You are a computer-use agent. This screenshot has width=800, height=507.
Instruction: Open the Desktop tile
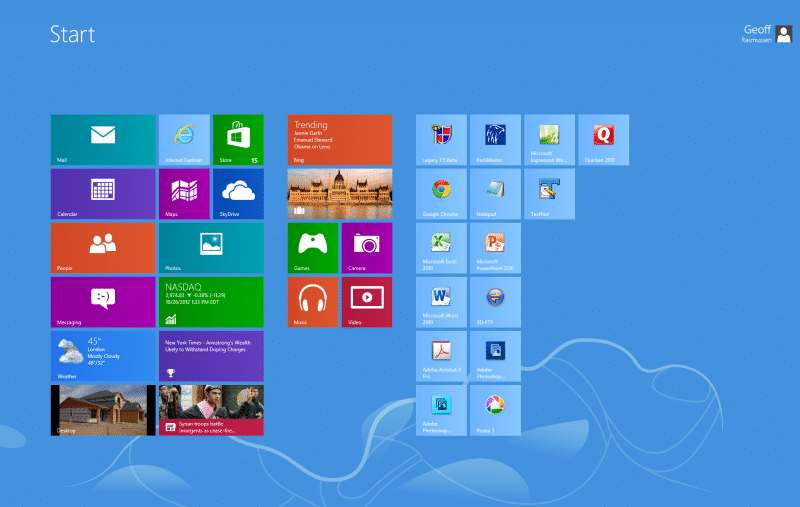[103, 410]
